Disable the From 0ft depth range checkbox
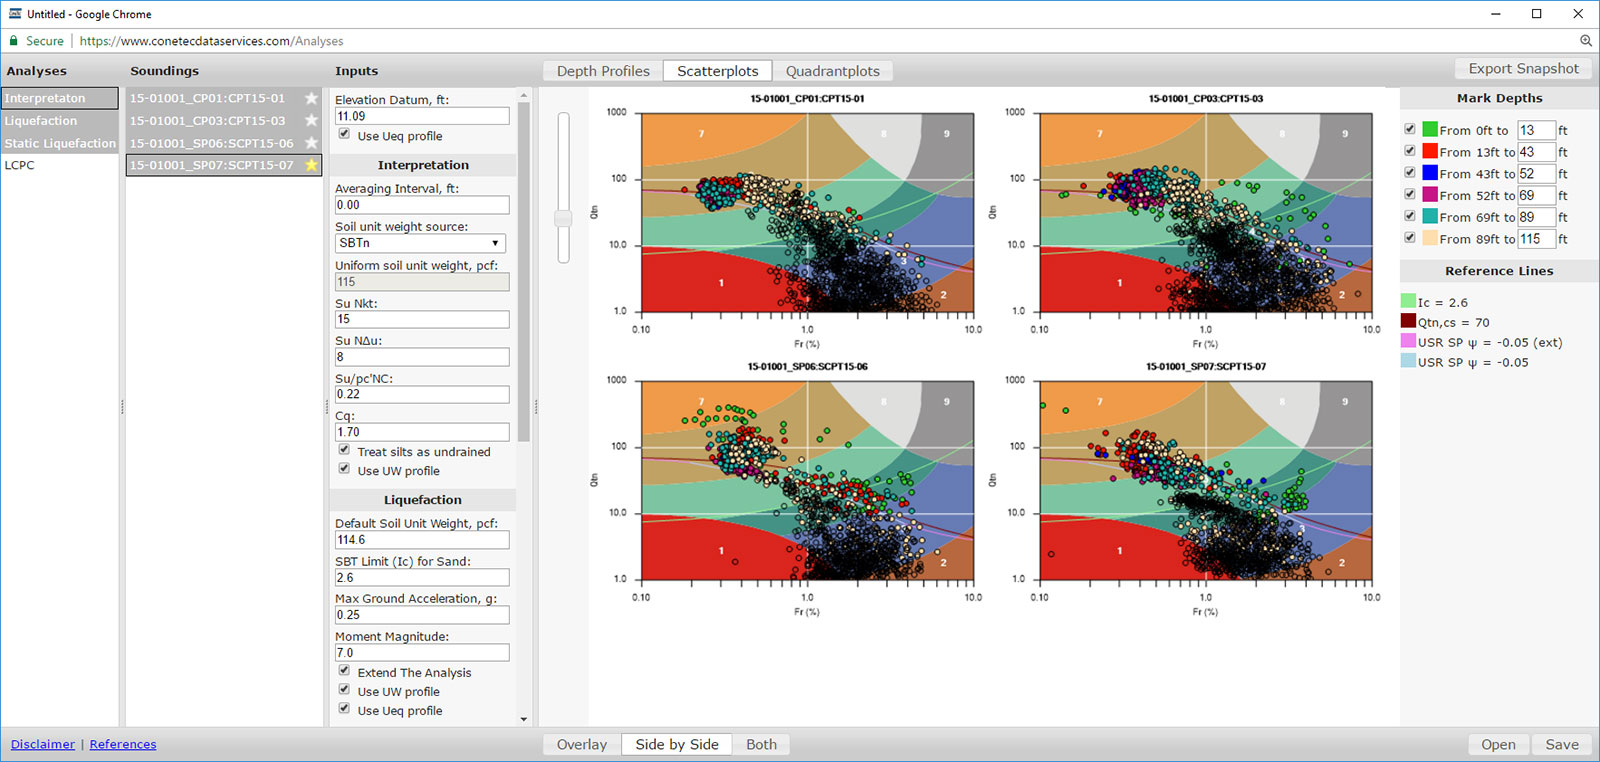Screen dimensions: 1600x762 pos(1410,129)
